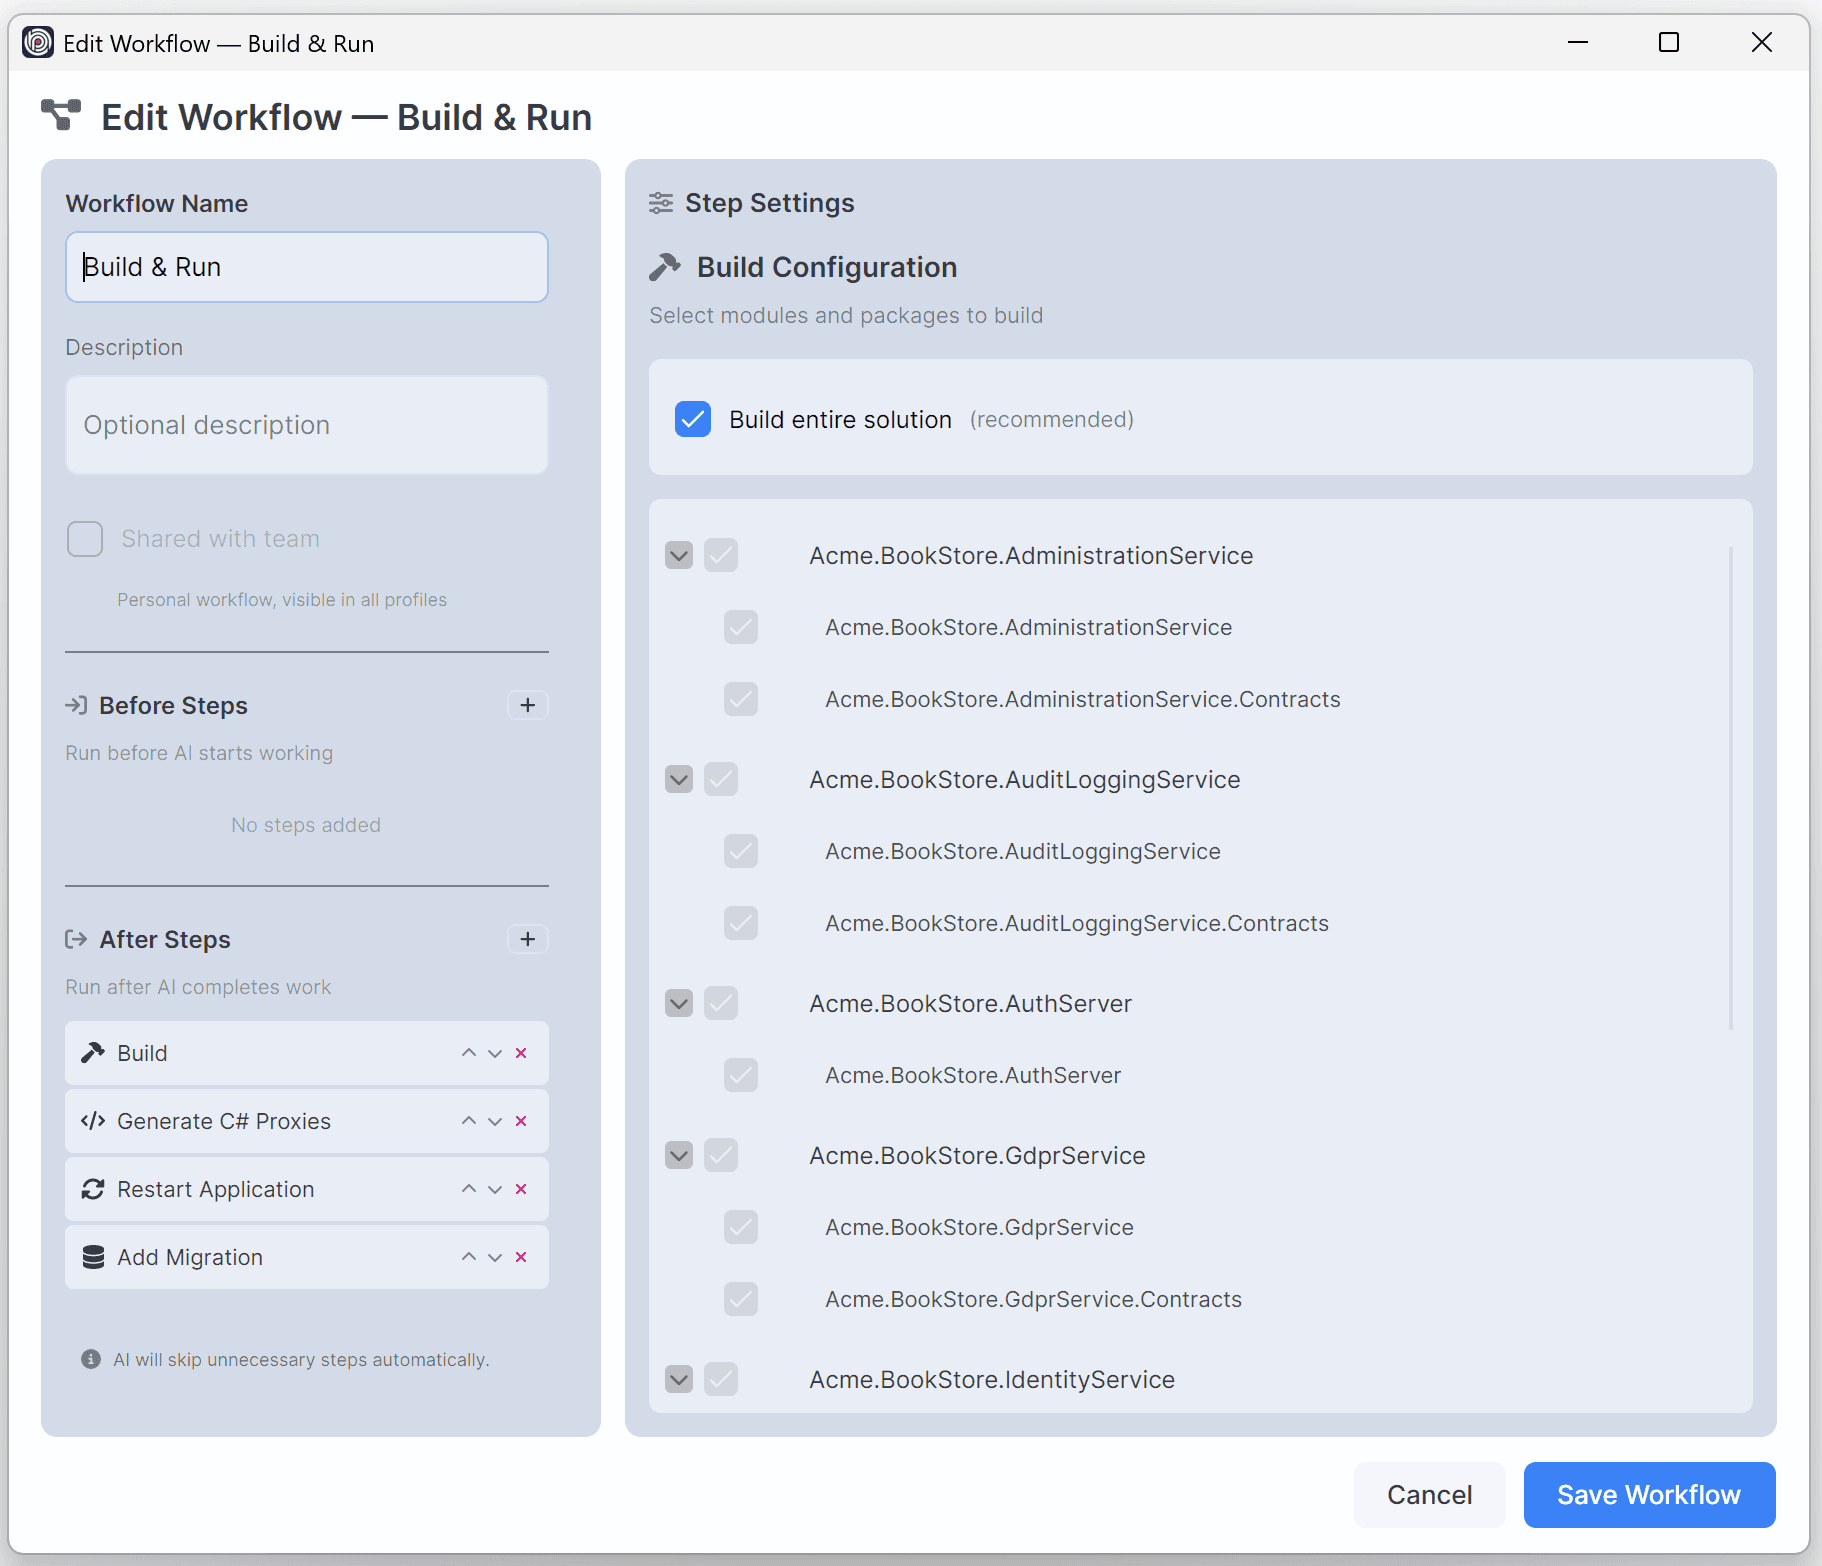
Task: Remove Restart Application step
Action: tap(521, 1189)
